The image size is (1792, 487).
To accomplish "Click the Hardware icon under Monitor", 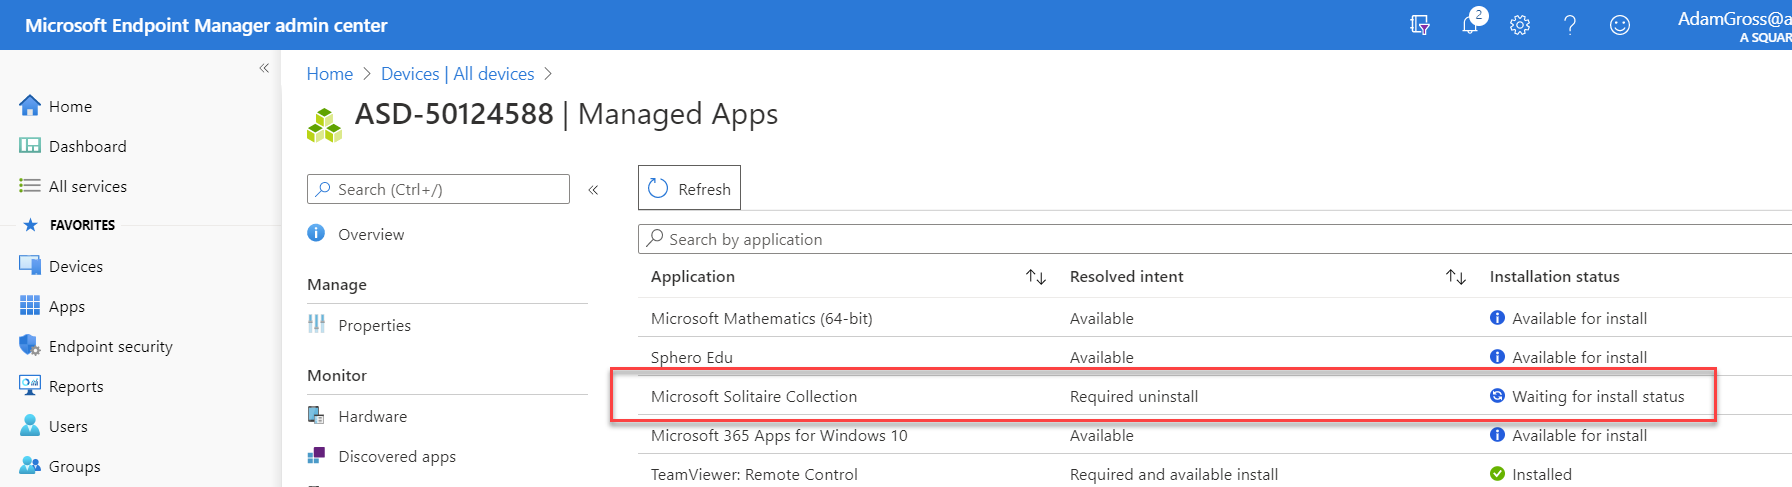I will (316, 415).
